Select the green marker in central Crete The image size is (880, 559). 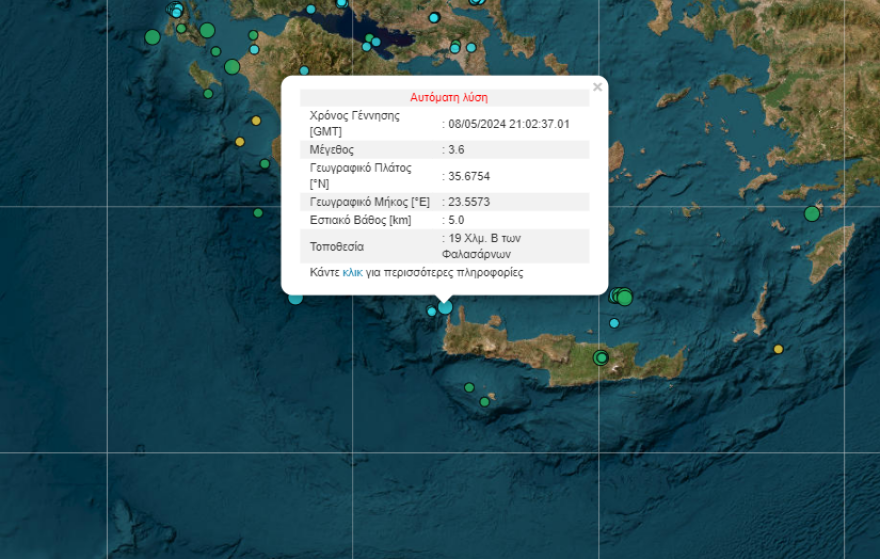(601, 358)
